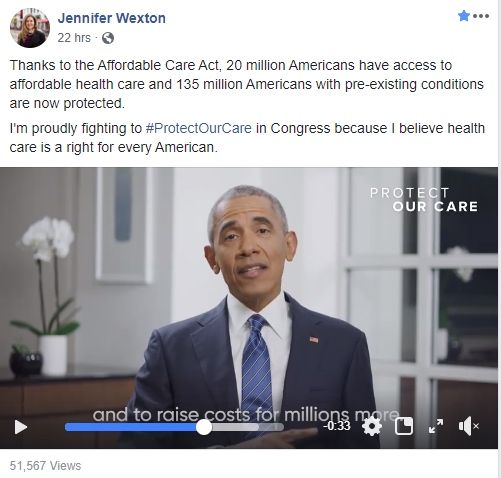This screenshot has height=478, width=501.
Task: Click the picture-in-picture pop-out icon
Action: point(404,426)
